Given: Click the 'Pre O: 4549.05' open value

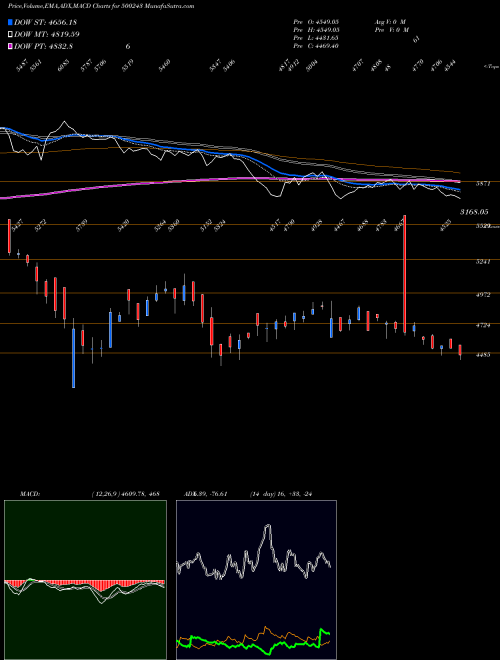Looking at the screenshot, I should [x=316, y=21].
